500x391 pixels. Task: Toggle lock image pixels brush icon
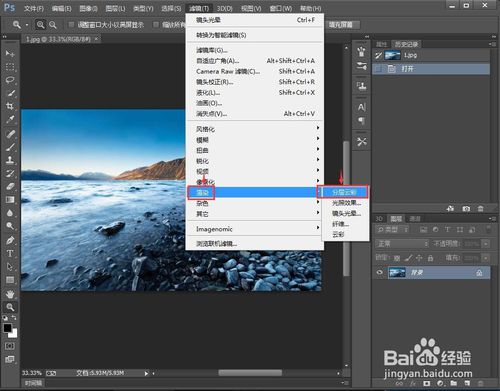pyautogui.click(x=408, y=258)
